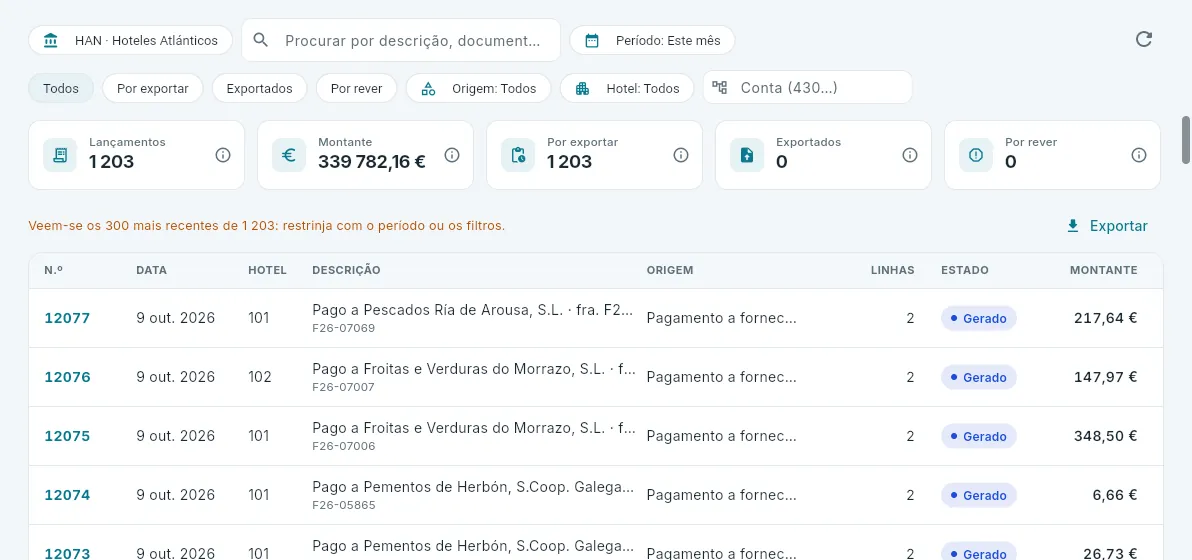Viewport: 1192px width, 560px height.
Task: Click the orange 300 mais recentes notice
Action: (267, 226)
